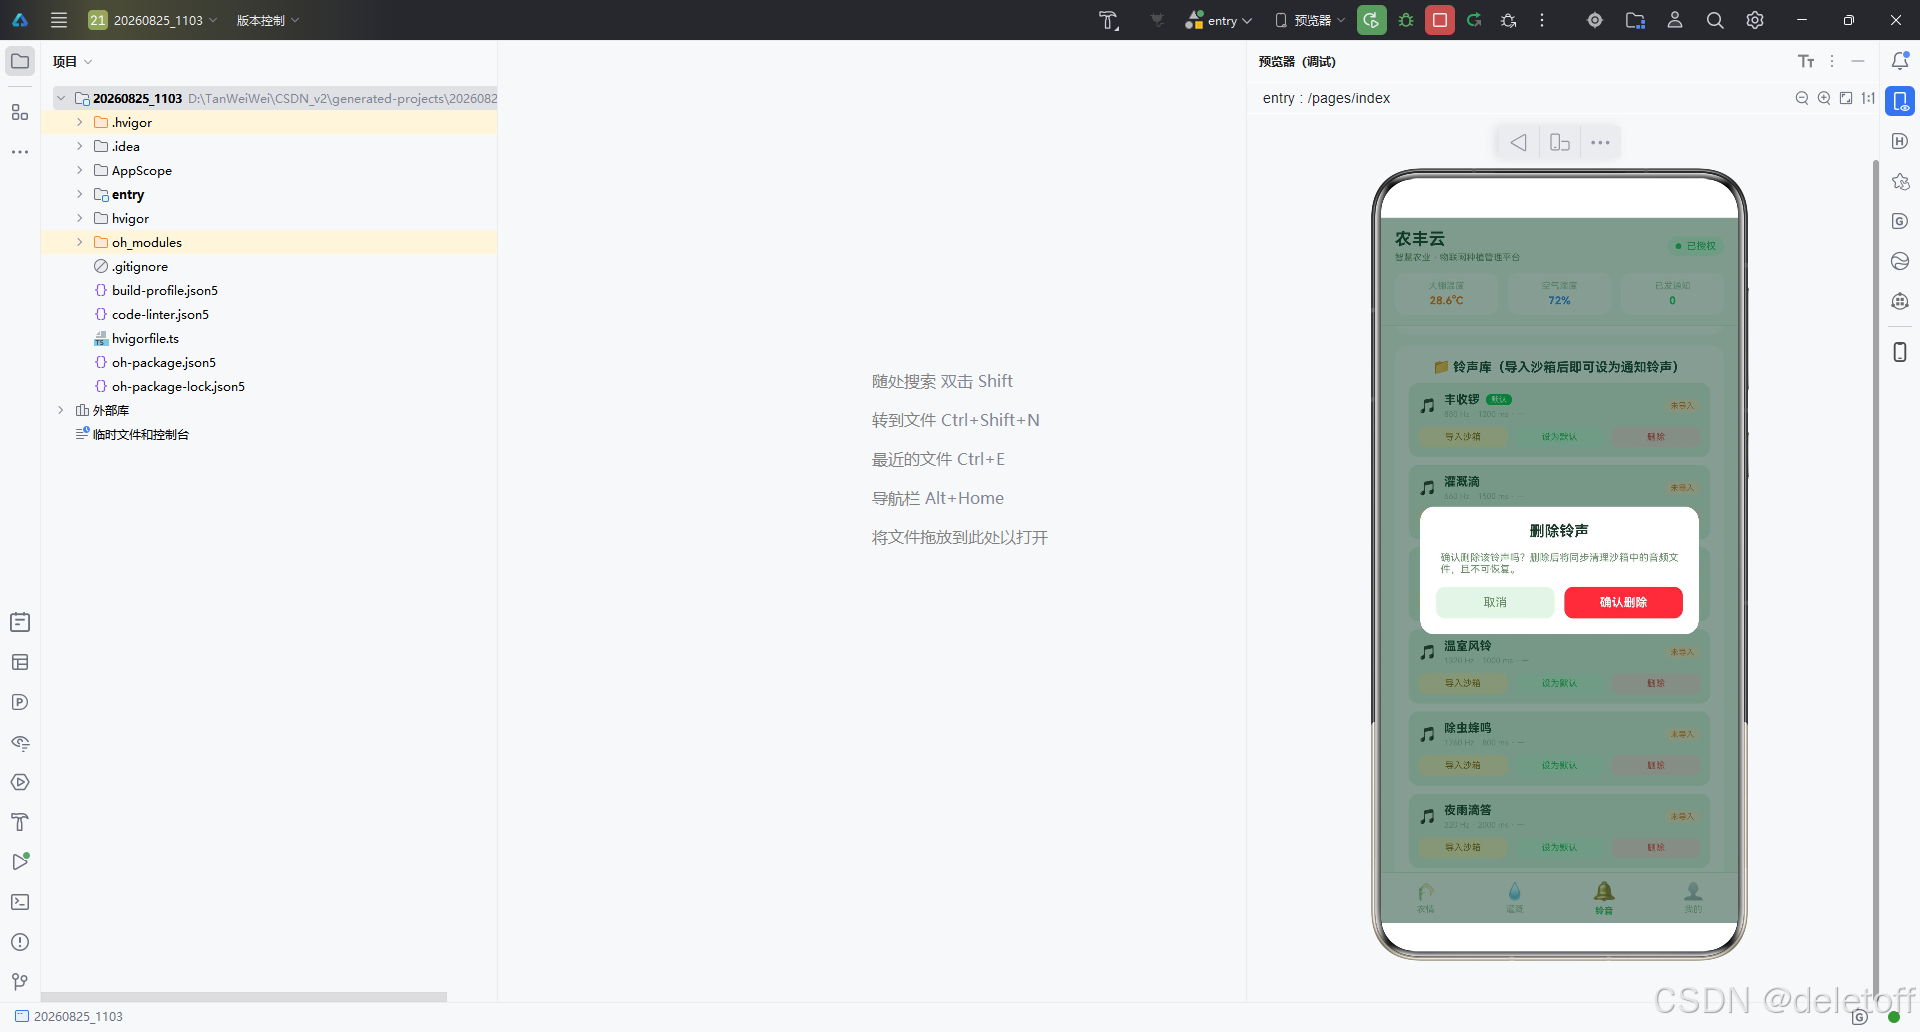Click the back arrow above phone preview
This screenshot has width=1920, height=1032.
[x=1518, y=142]
